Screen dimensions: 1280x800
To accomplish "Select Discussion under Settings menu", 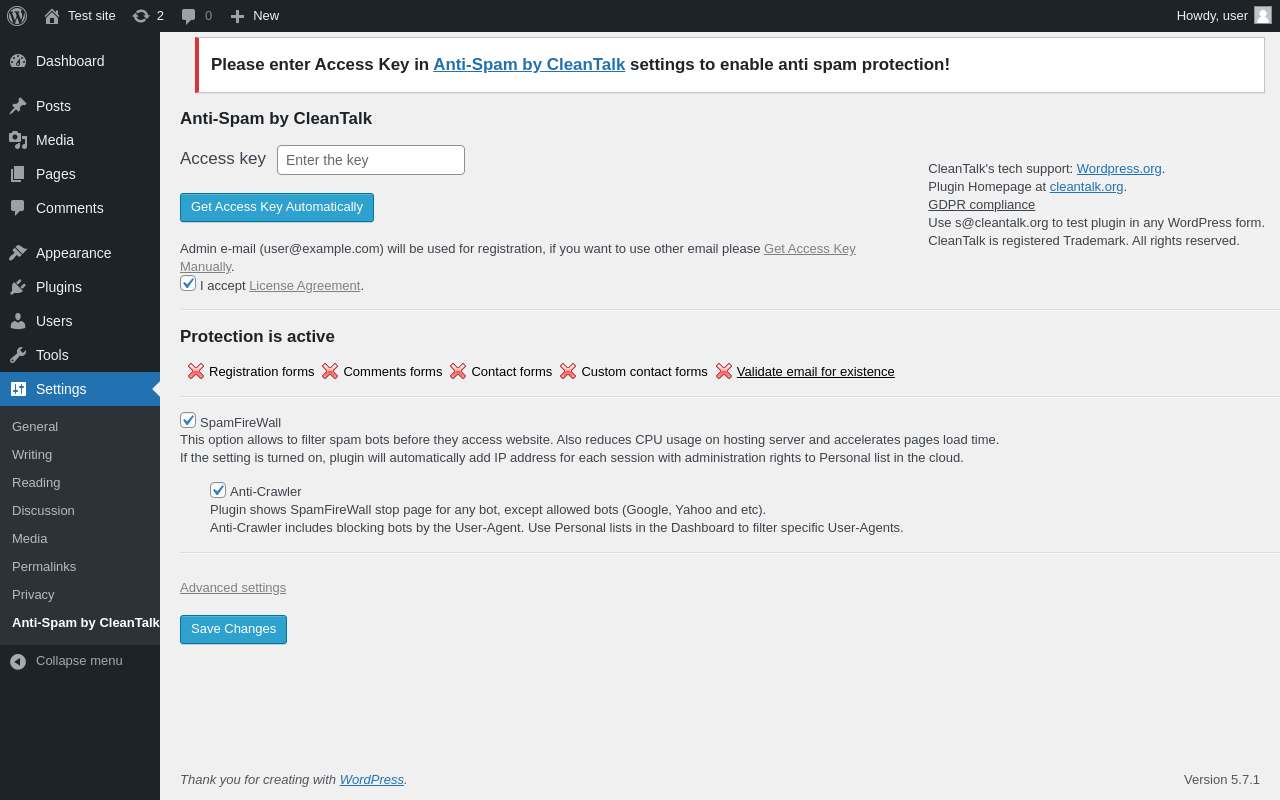I will pyautogui.click(x=43, y=510).
